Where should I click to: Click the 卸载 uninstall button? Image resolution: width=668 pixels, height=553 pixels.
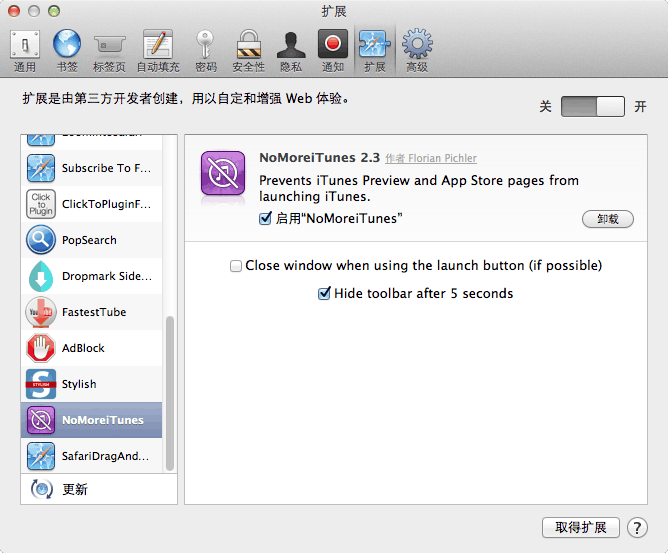(608, 219)
